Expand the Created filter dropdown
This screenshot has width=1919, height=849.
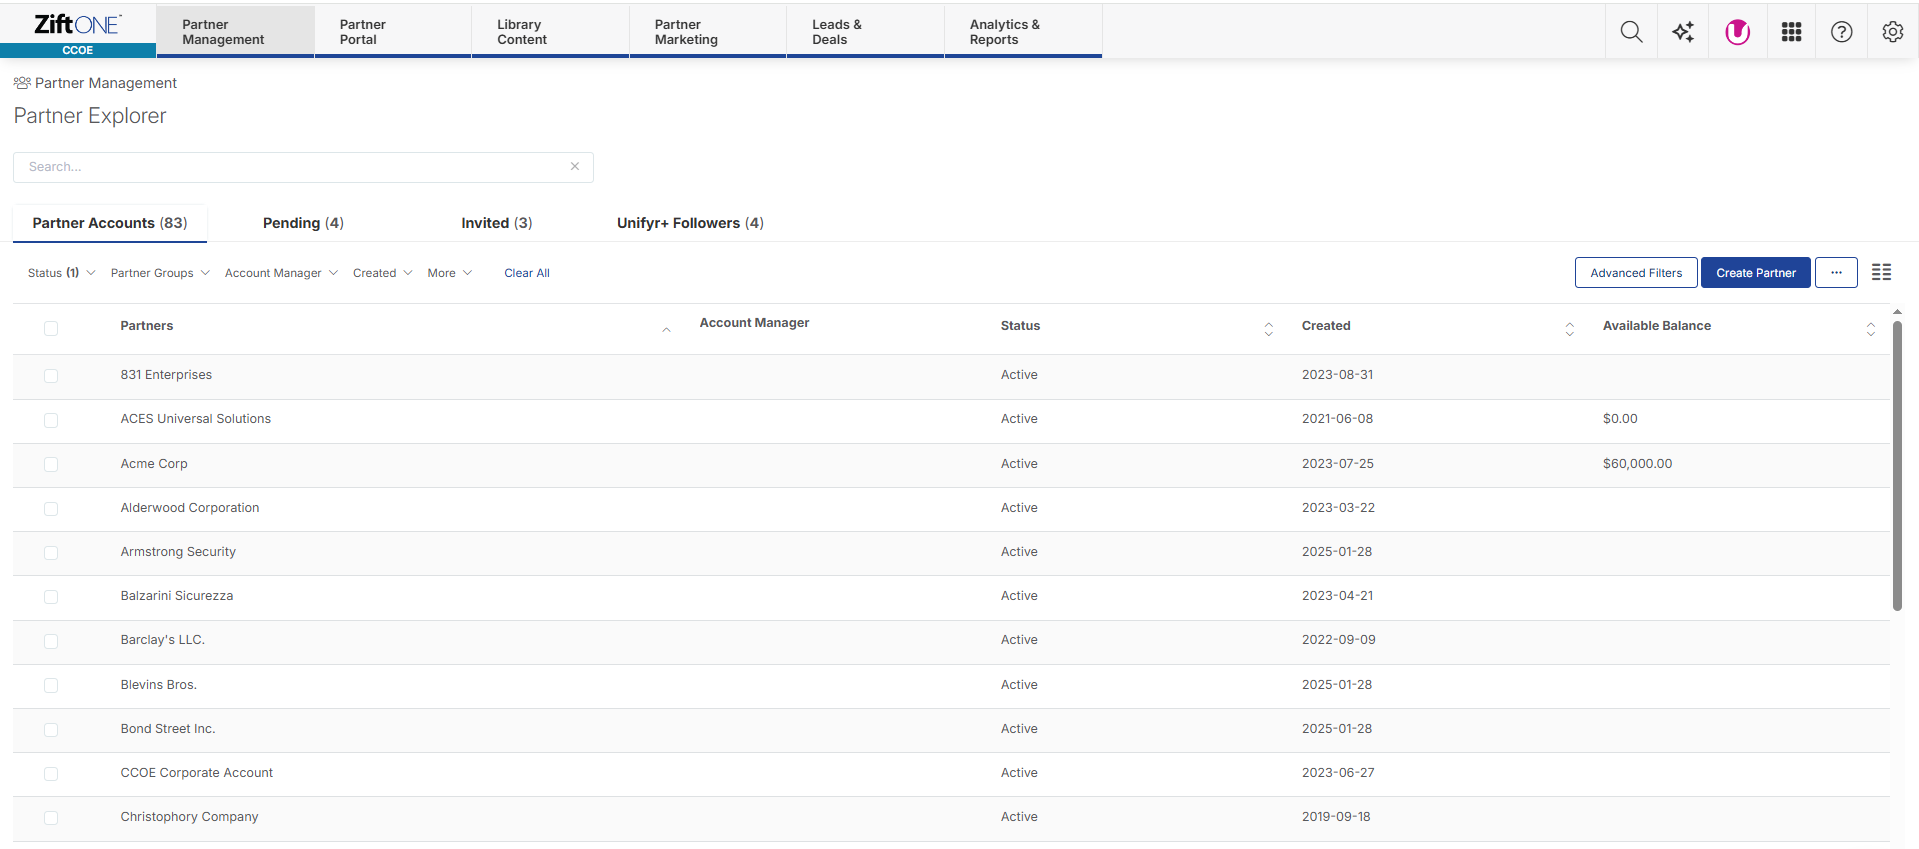coord(382,273)
